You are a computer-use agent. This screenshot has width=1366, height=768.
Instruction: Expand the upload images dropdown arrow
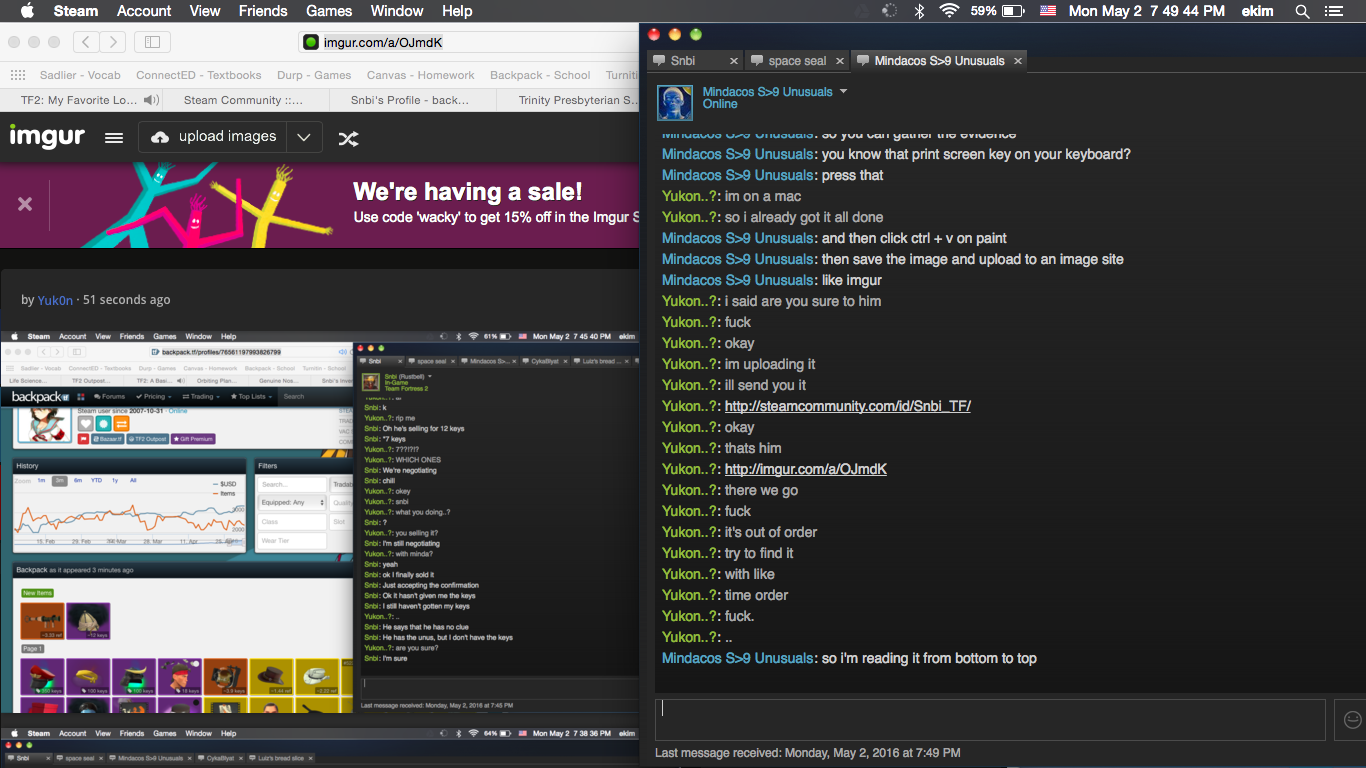[304, 137]
